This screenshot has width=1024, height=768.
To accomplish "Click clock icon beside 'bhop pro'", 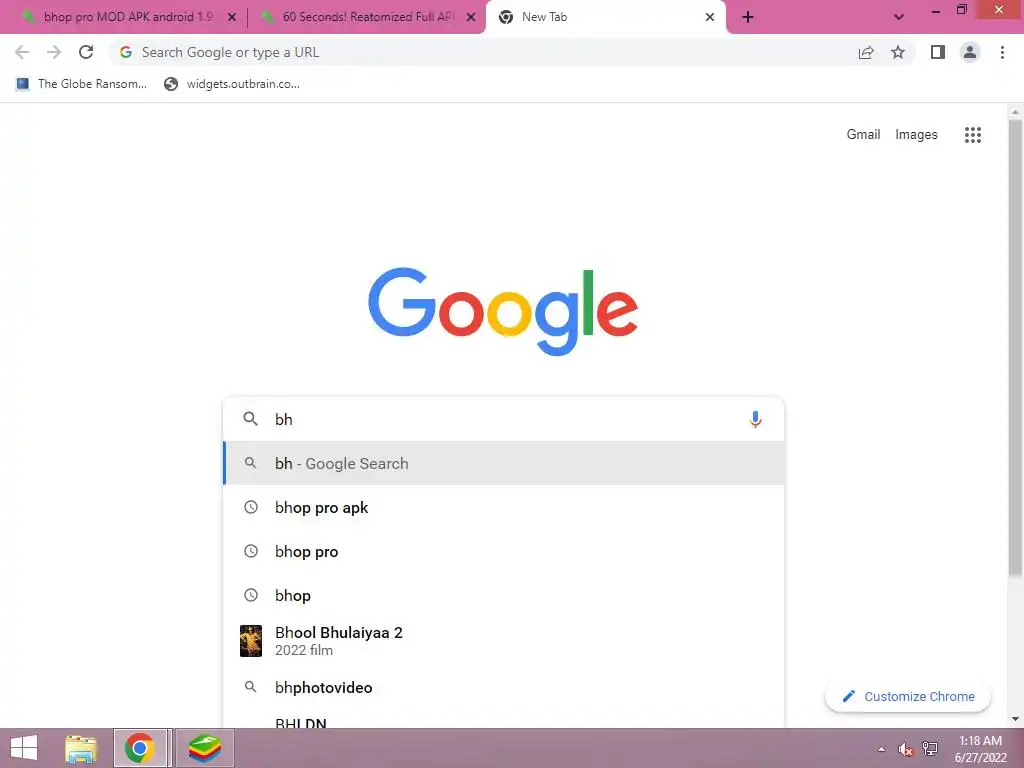I will [251, 551].
